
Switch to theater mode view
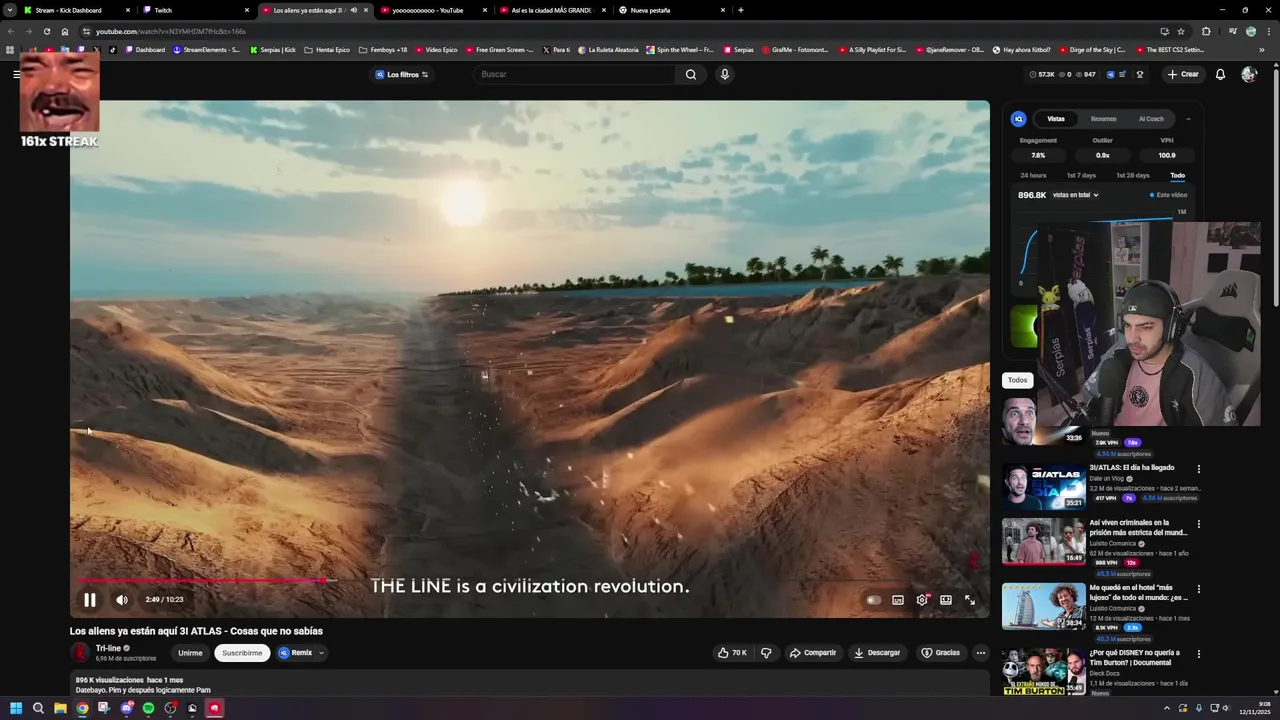(x=946, y=600)
